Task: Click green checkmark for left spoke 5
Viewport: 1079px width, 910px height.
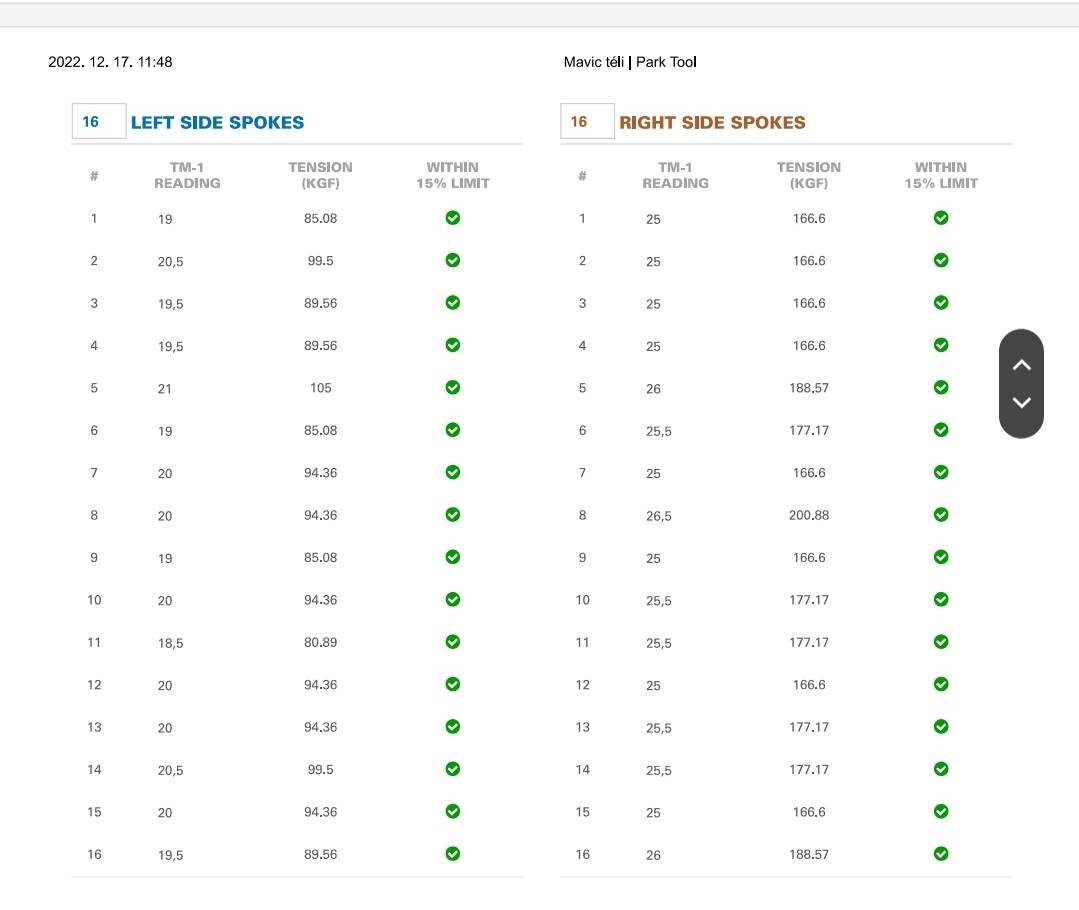Action: coord(452,388)
